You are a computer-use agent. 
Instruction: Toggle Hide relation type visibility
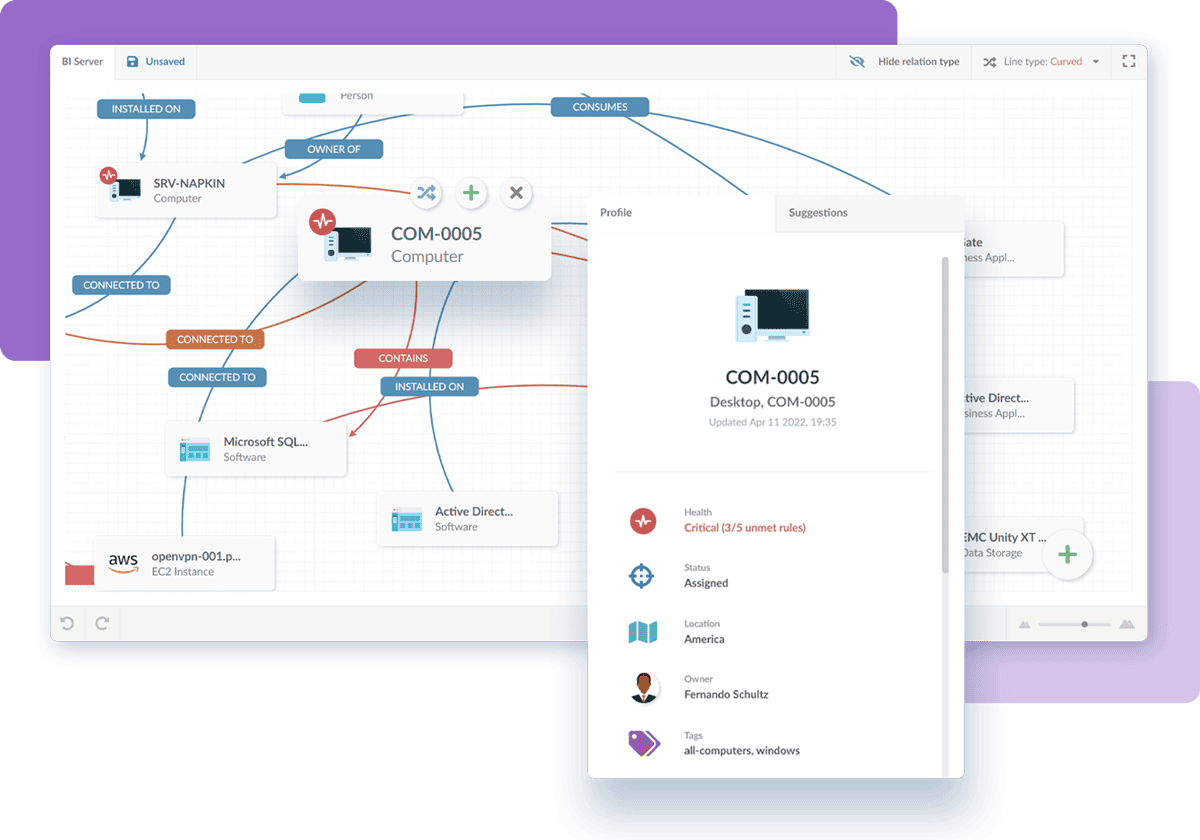click(x=904, y=61)
